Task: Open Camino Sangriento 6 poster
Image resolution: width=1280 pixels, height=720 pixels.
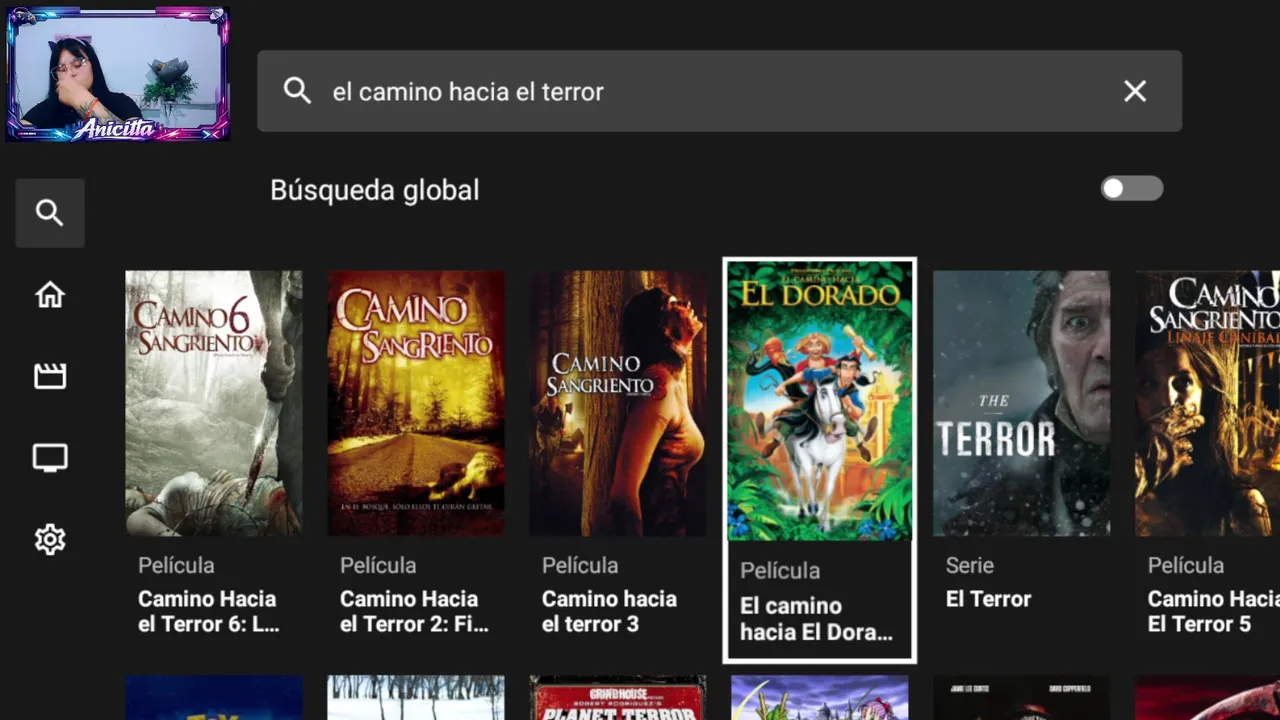Action: point(214,403)
